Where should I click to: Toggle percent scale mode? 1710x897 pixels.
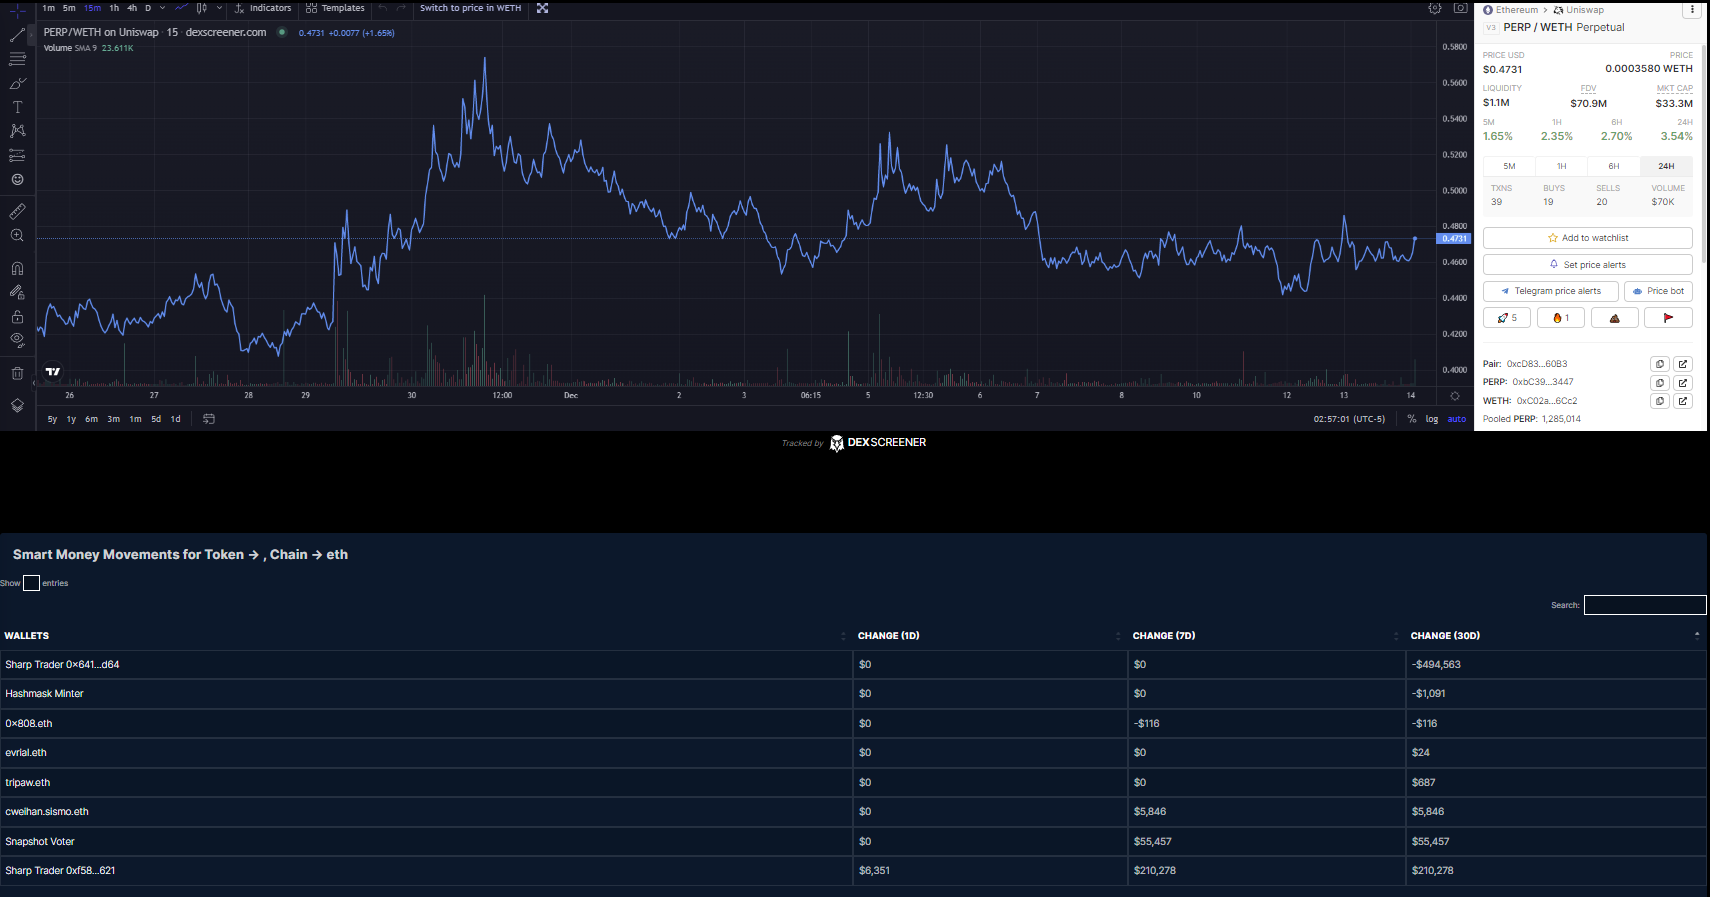(x=1411, y=419)
